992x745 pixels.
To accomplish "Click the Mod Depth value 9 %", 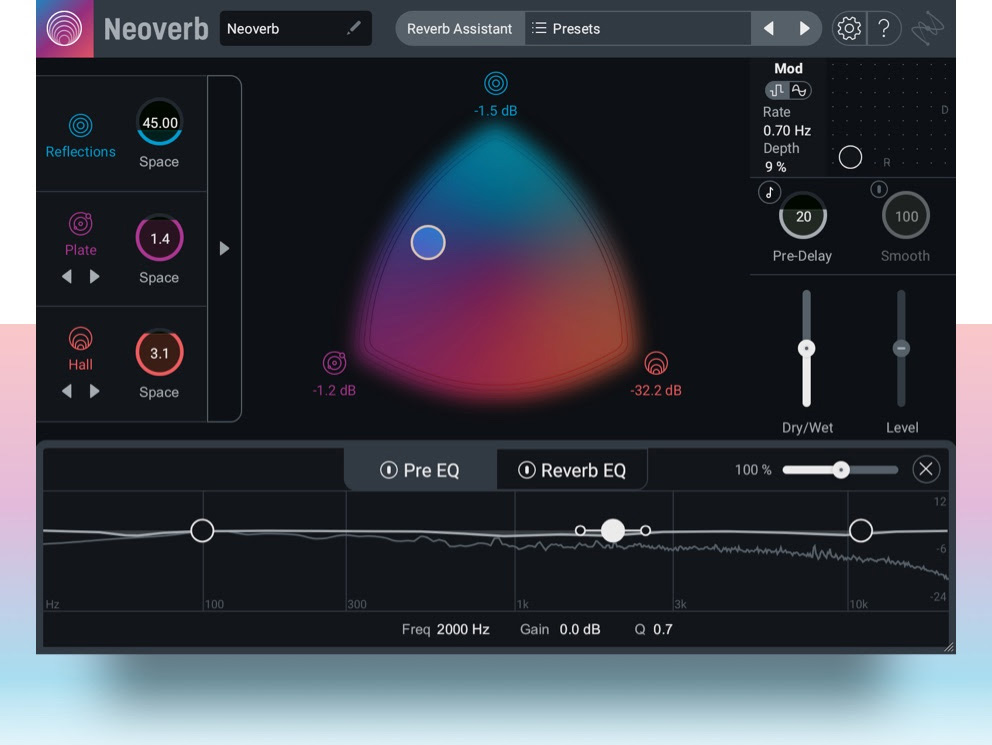I will 776,167.
